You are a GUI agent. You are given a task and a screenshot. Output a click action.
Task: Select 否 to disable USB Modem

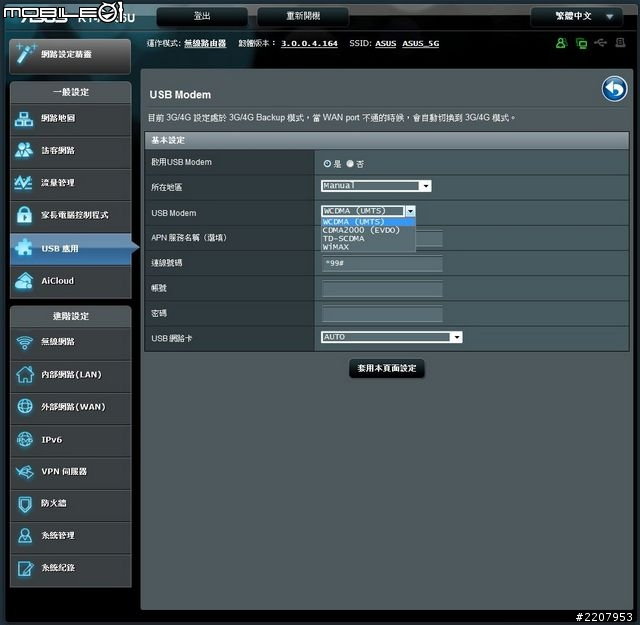point(350,163)
